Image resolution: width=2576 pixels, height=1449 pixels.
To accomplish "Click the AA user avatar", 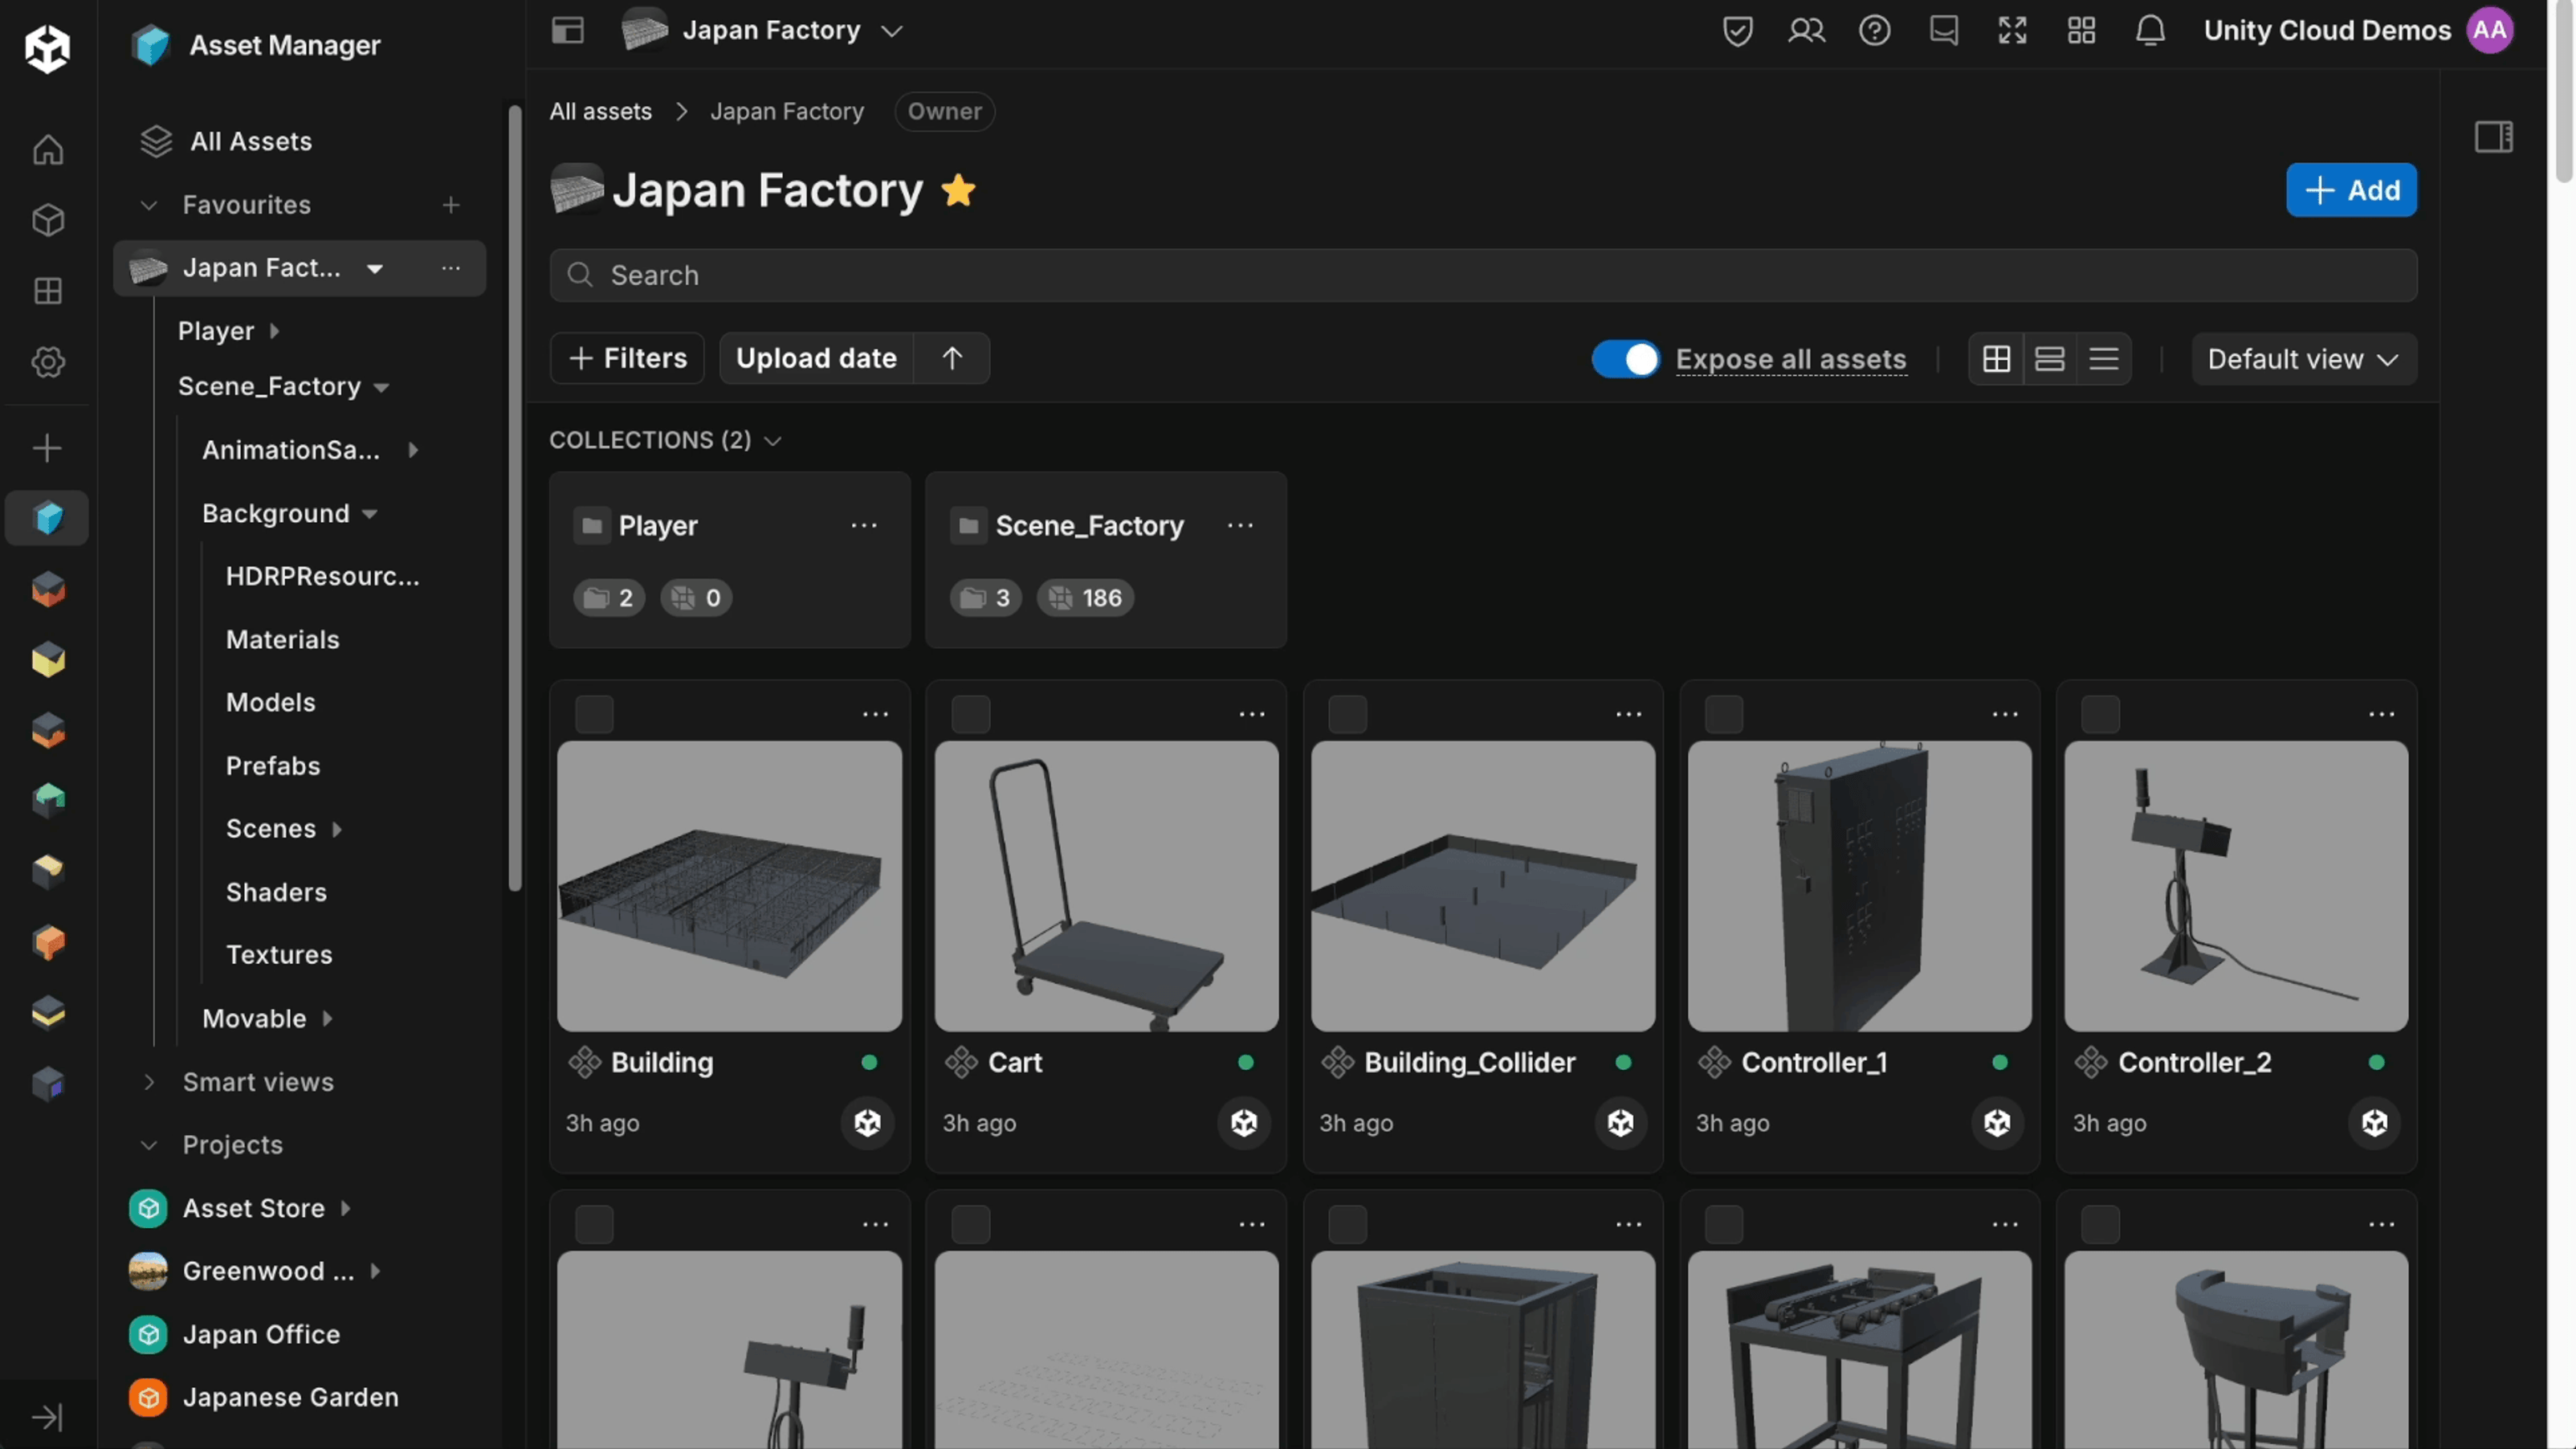I will click(2490, 30).
